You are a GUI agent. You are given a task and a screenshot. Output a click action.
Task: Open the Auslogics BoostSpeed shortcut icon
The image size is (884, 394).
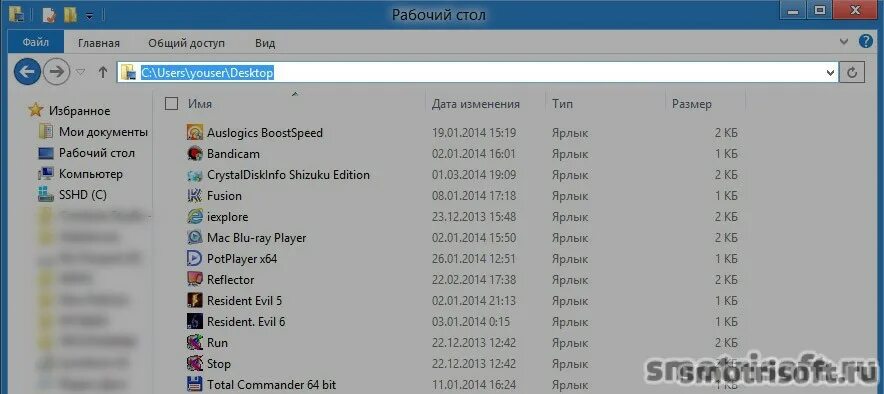[195, 133]
